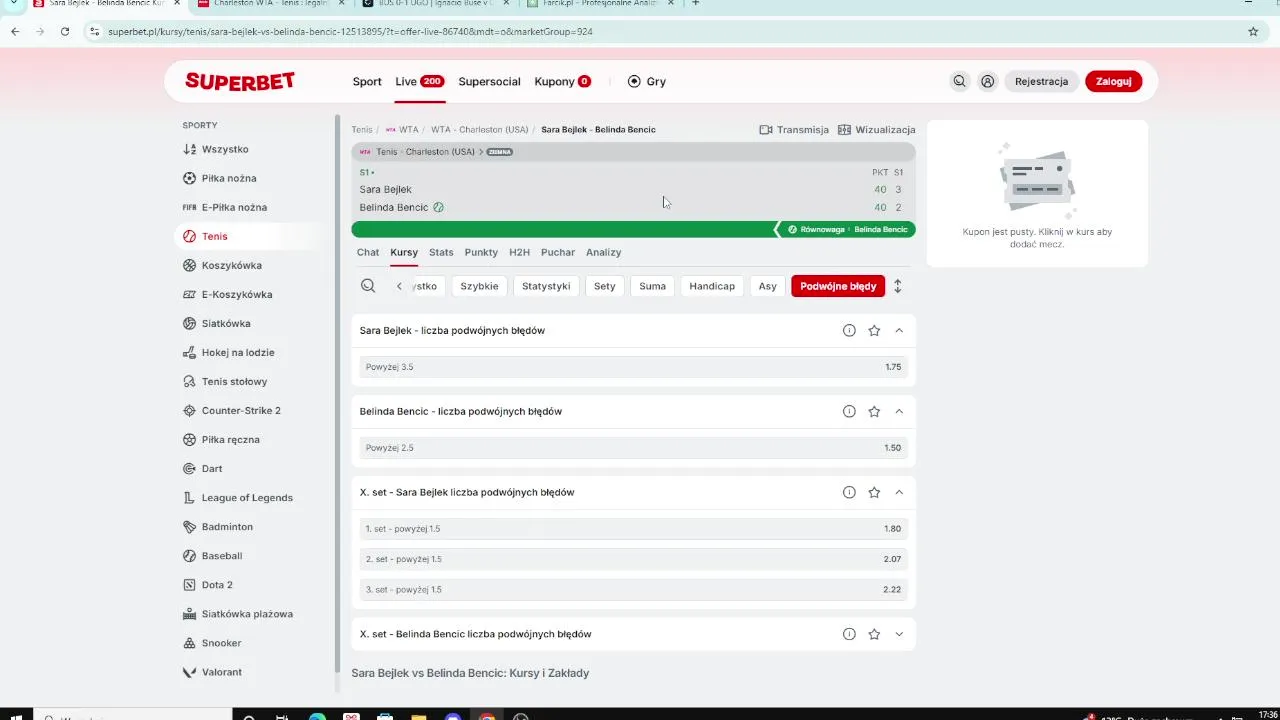Reload the browser page
Screen dimensions: 1280x720
pos(65,31)
